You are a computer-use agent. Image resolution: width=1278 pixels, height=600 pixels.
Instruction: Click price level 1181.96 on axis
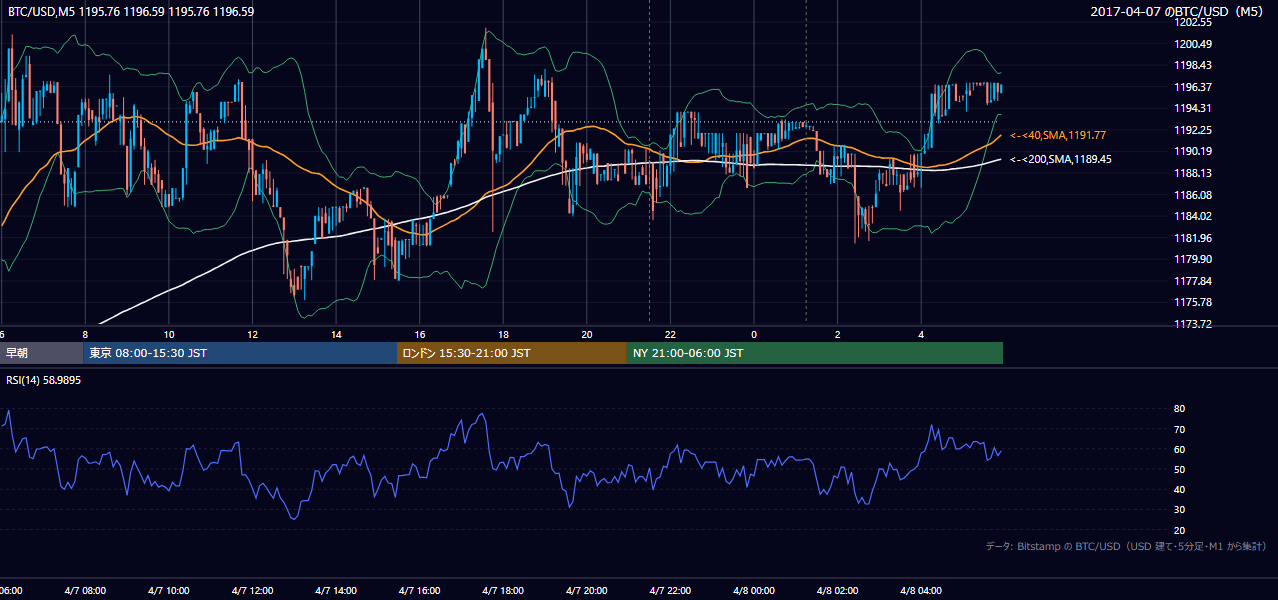pos(1193,238)
